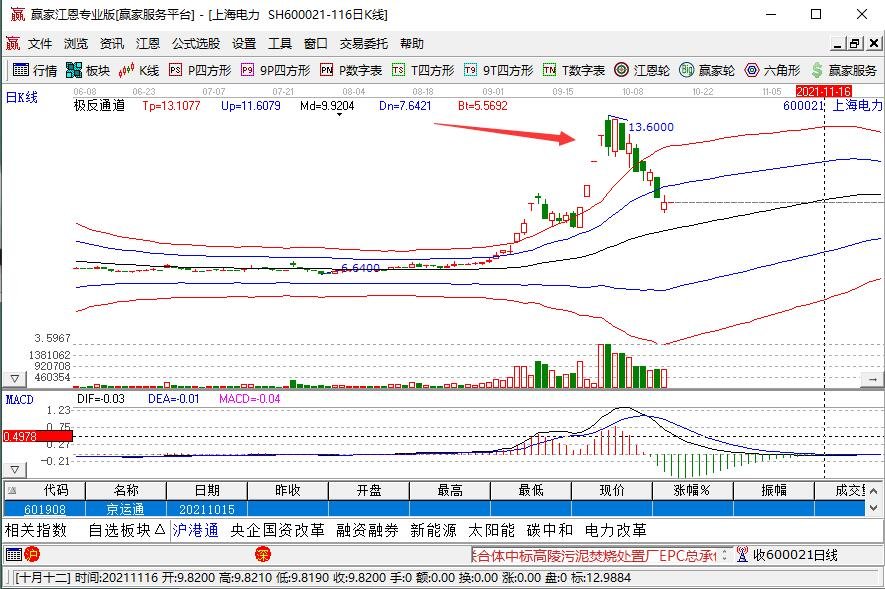Restore the inner child window button
885x589 pixels.
tap(856, 43)
